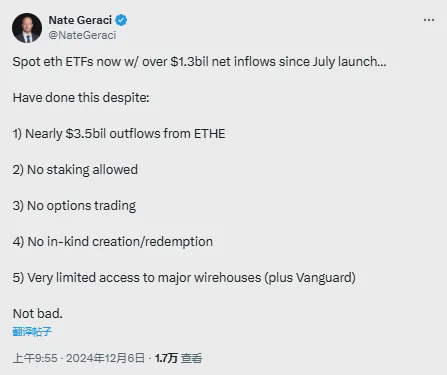Open the 上午9:55 timestamp link
The image size is (447, 375).
coord(35,358)
